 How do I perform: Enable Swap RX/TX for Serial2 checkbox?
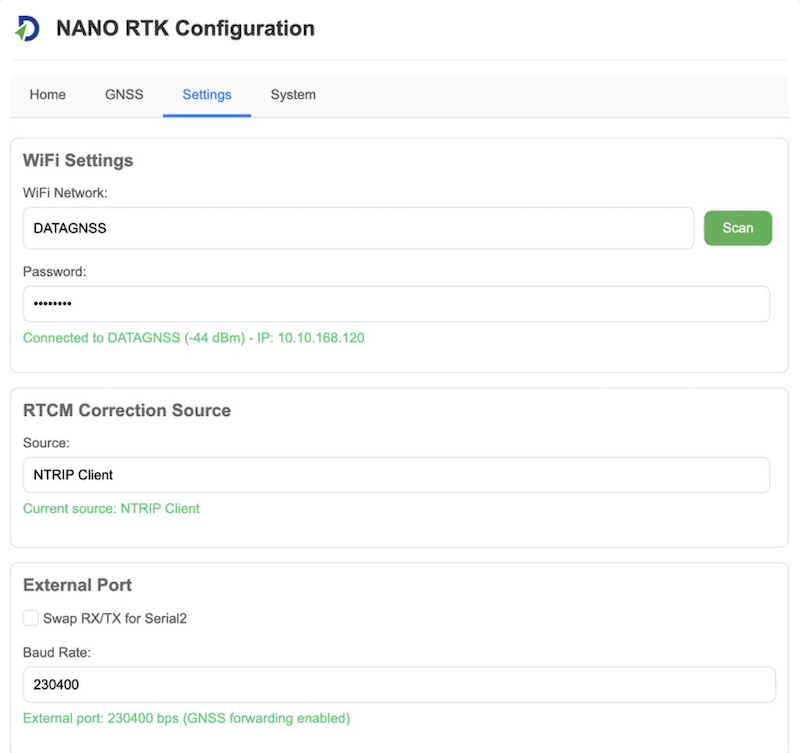(x=31, y=618)
